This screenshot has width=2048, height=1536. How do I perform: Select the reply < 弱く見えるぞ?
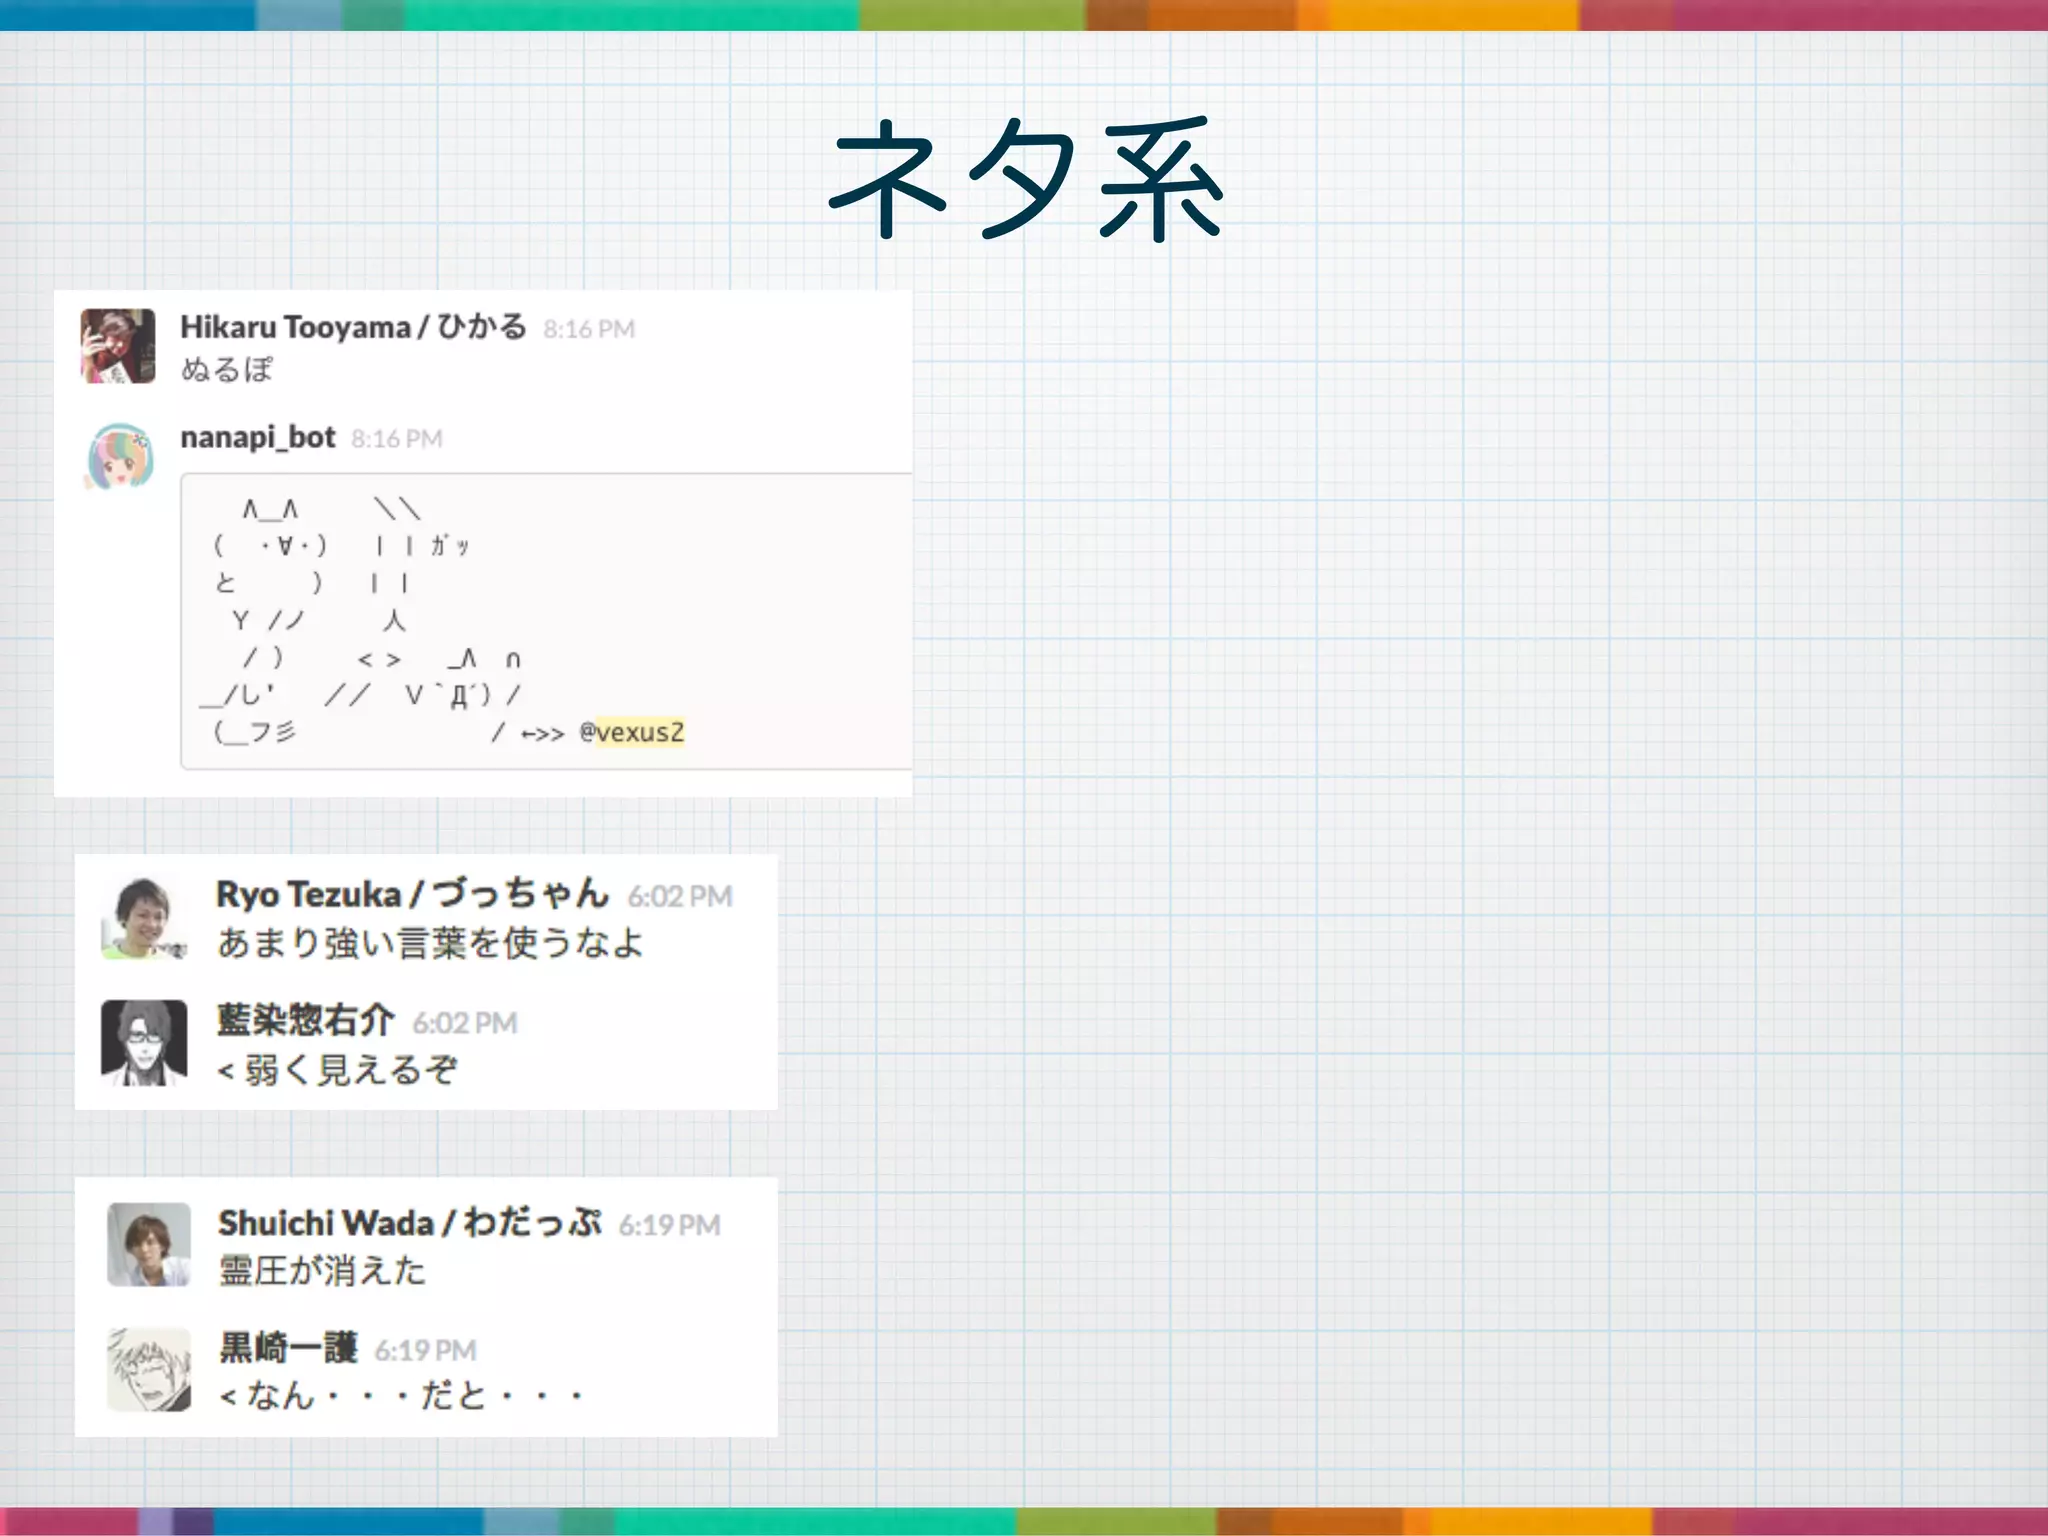coord(337,1070)
